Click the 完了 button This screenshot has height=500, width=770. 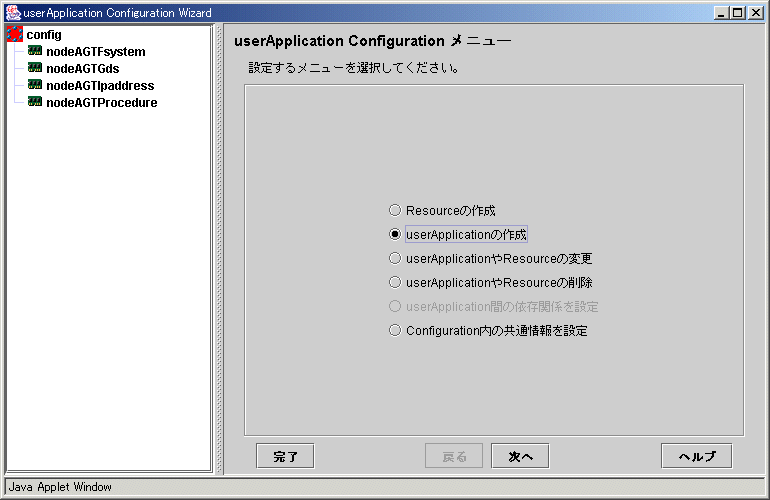coord(285,456)
